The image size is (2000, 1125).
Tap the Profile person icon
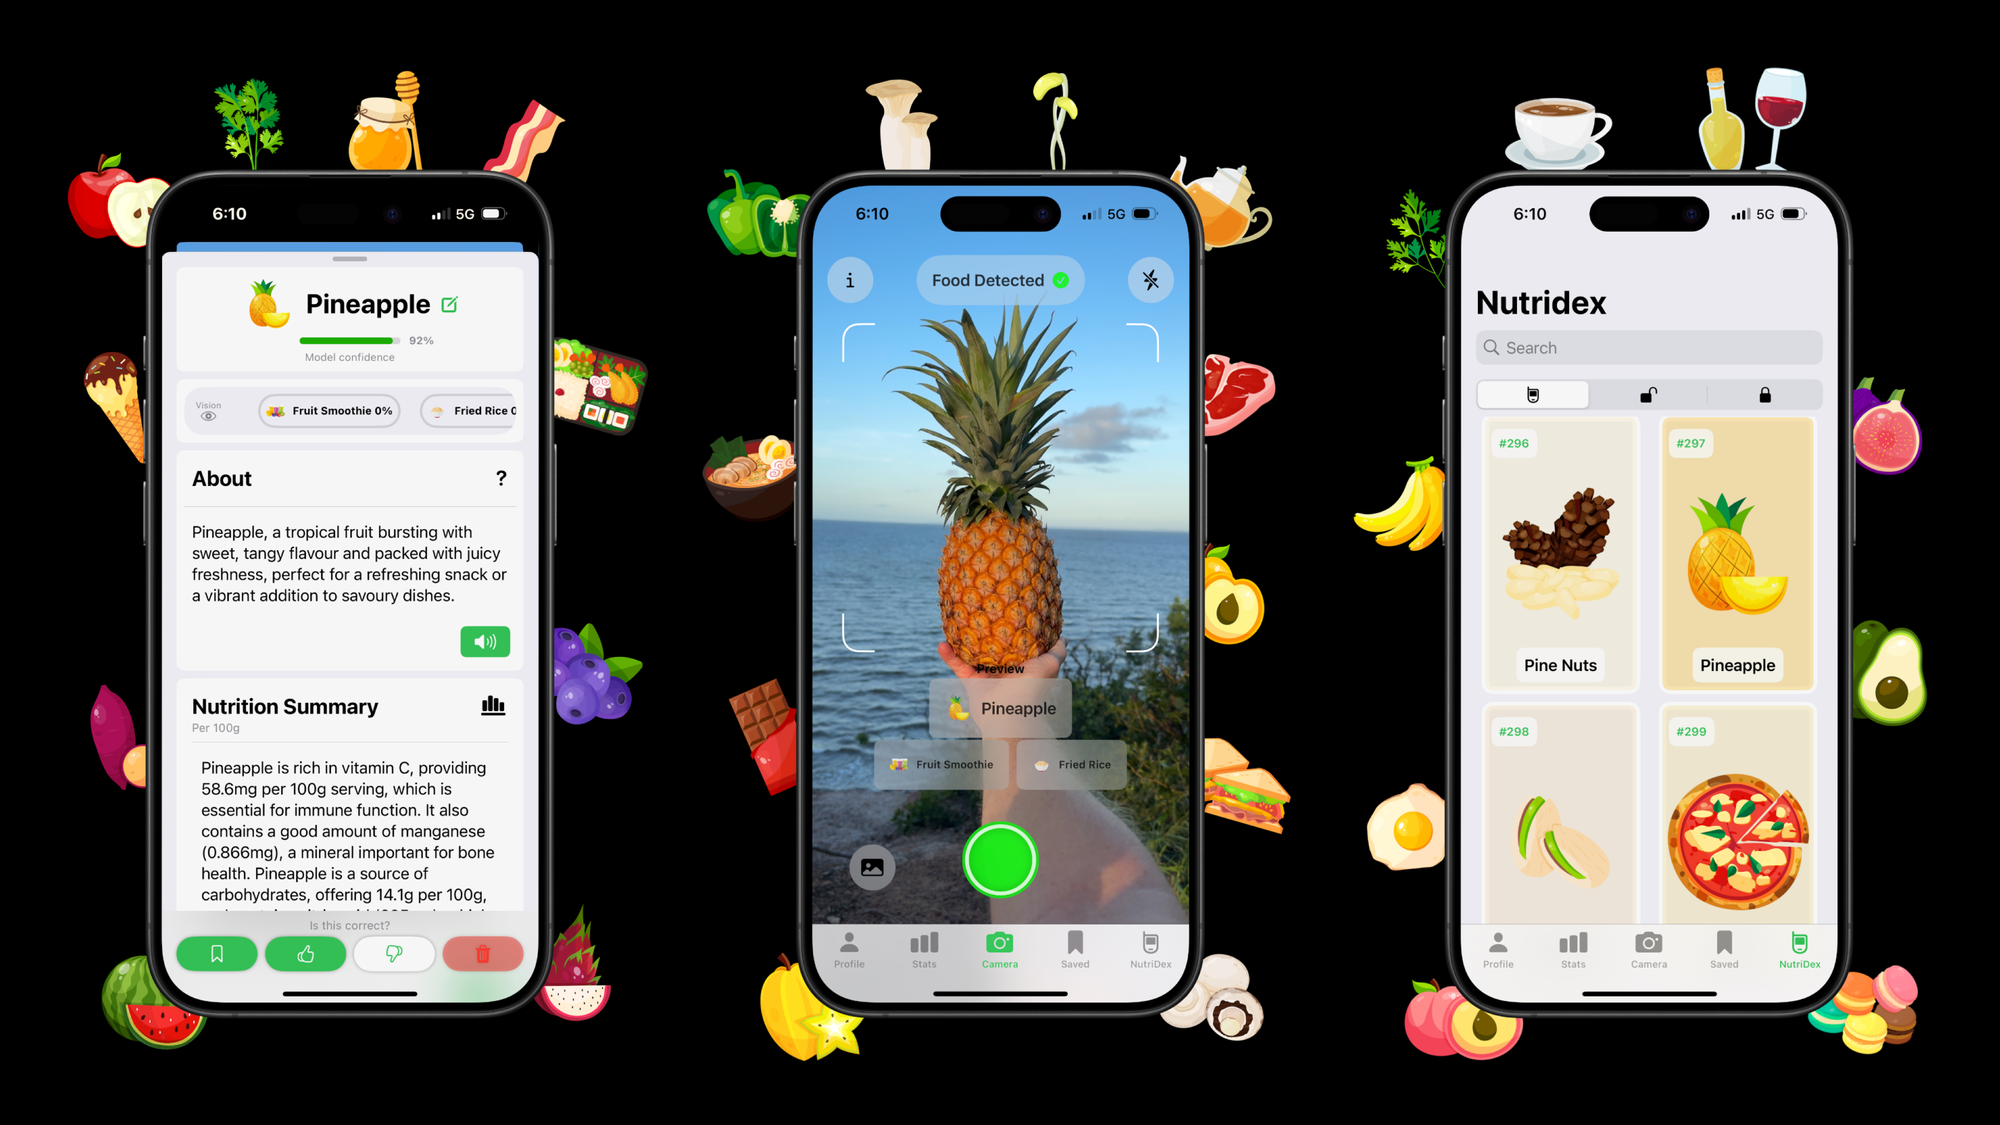coord(849,948)
